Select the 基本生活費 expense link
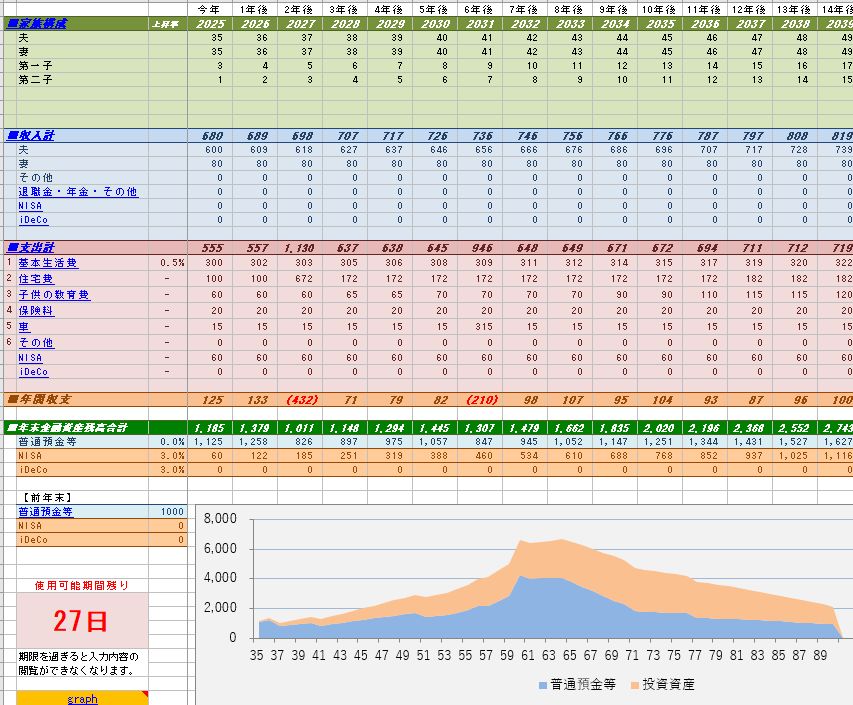The width and height of the screenshot is (853, 705). tap(48, 263)
